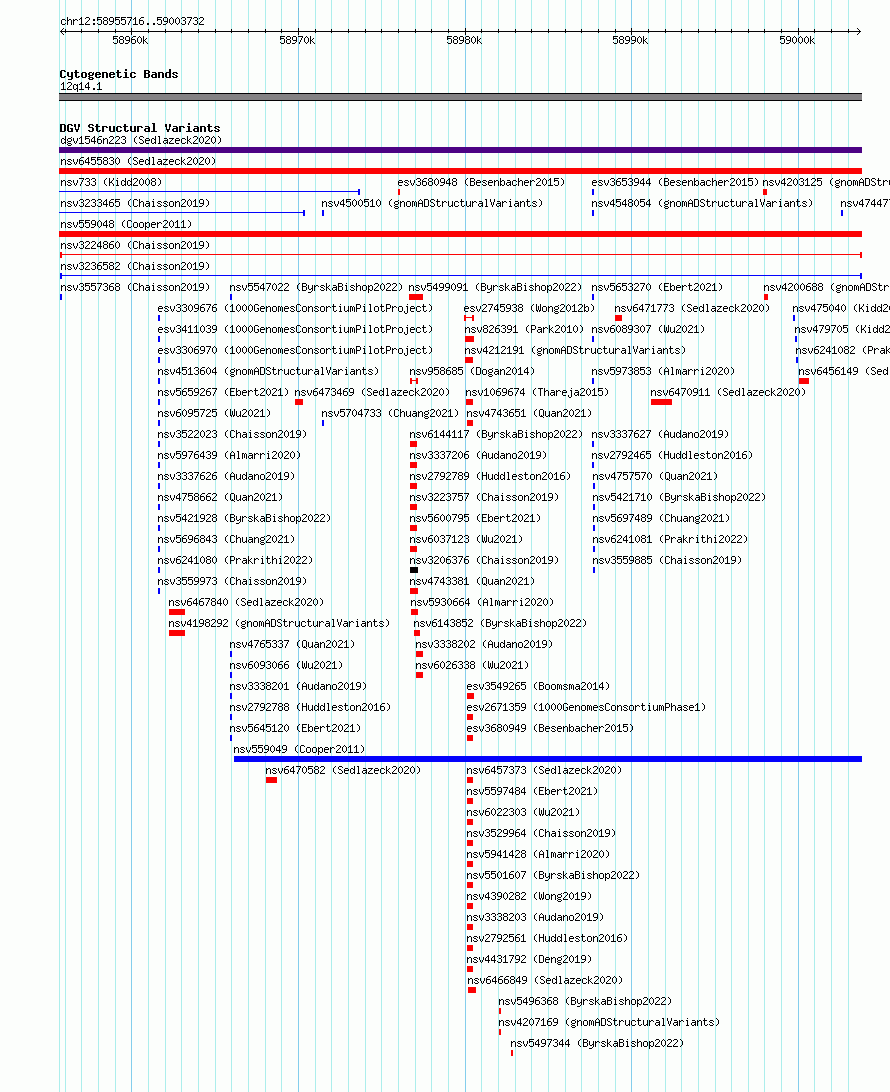This screenshot has width=890, height=1092.
Task: Click nsv6457373 (Sedlazeck2020) label
Action: point(544,770)
